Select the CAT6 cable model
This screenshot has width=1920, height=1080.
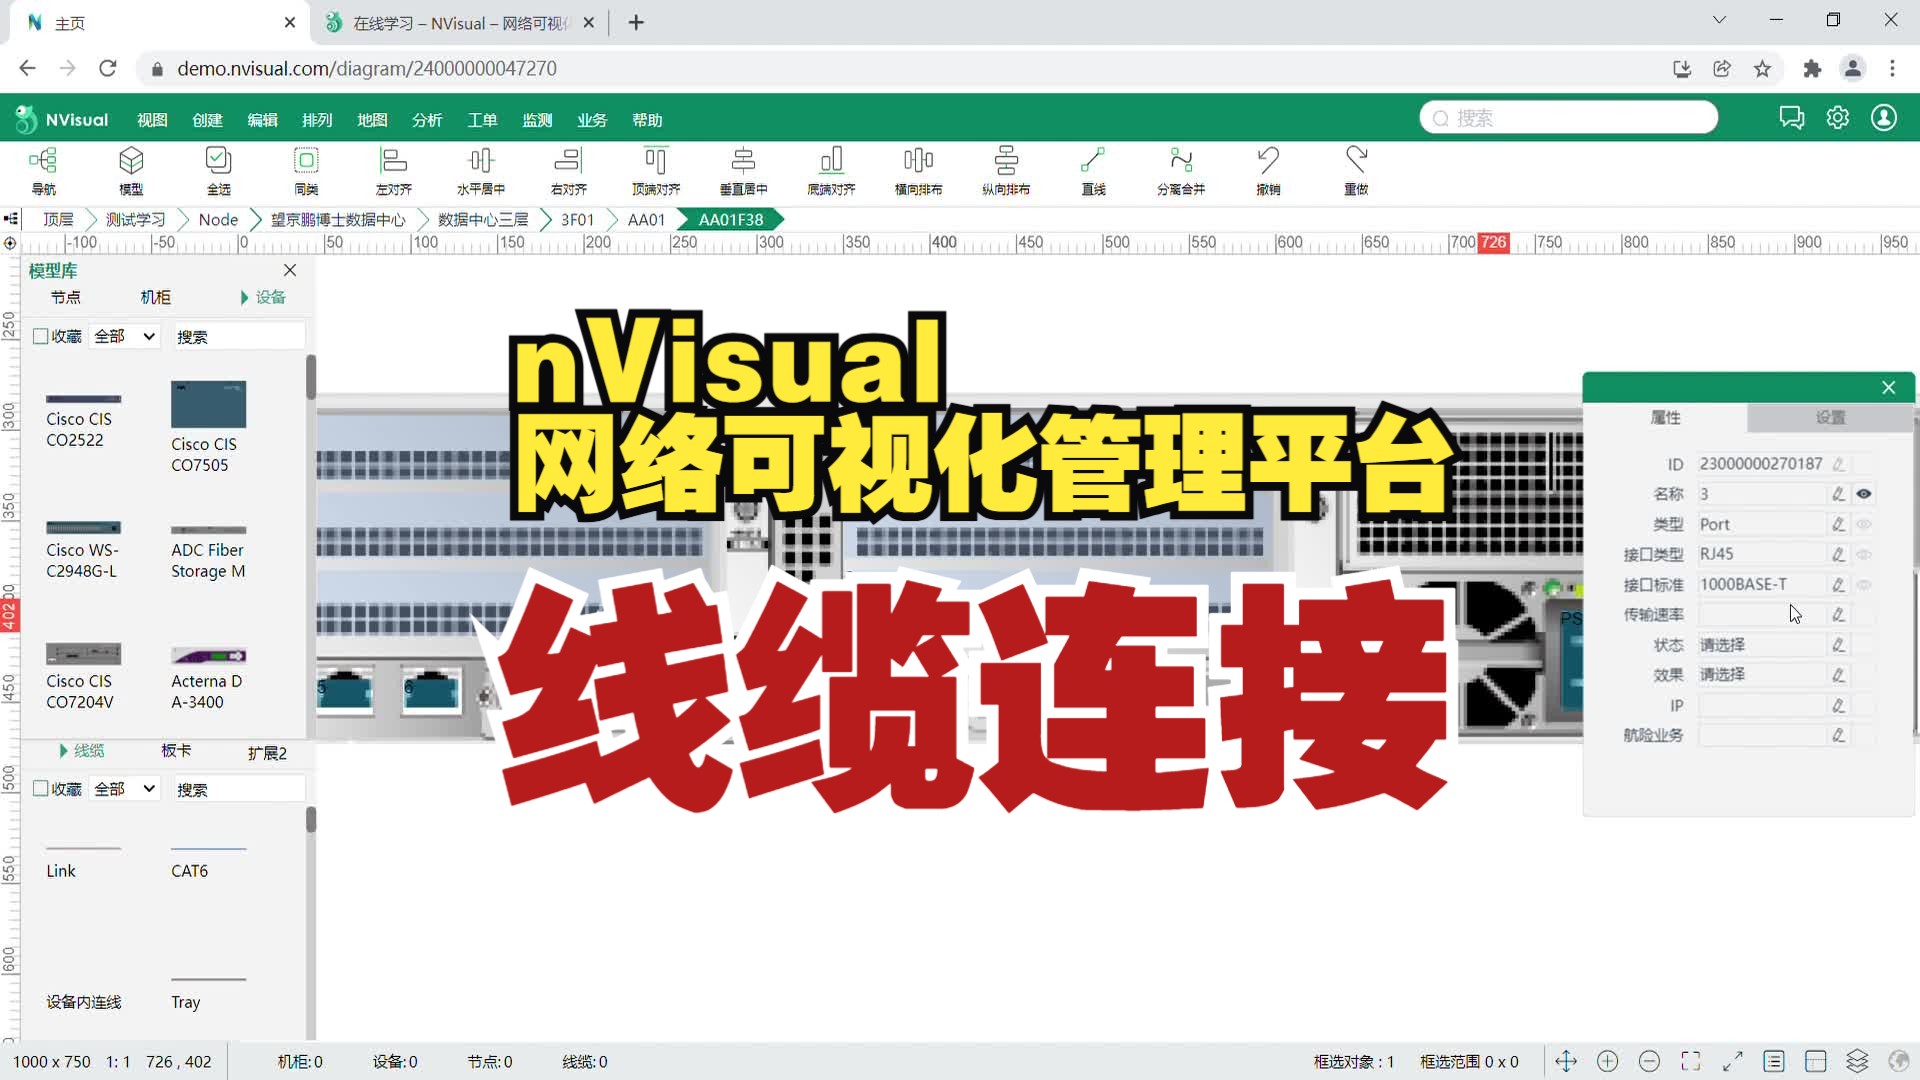(x=208, y=861)
